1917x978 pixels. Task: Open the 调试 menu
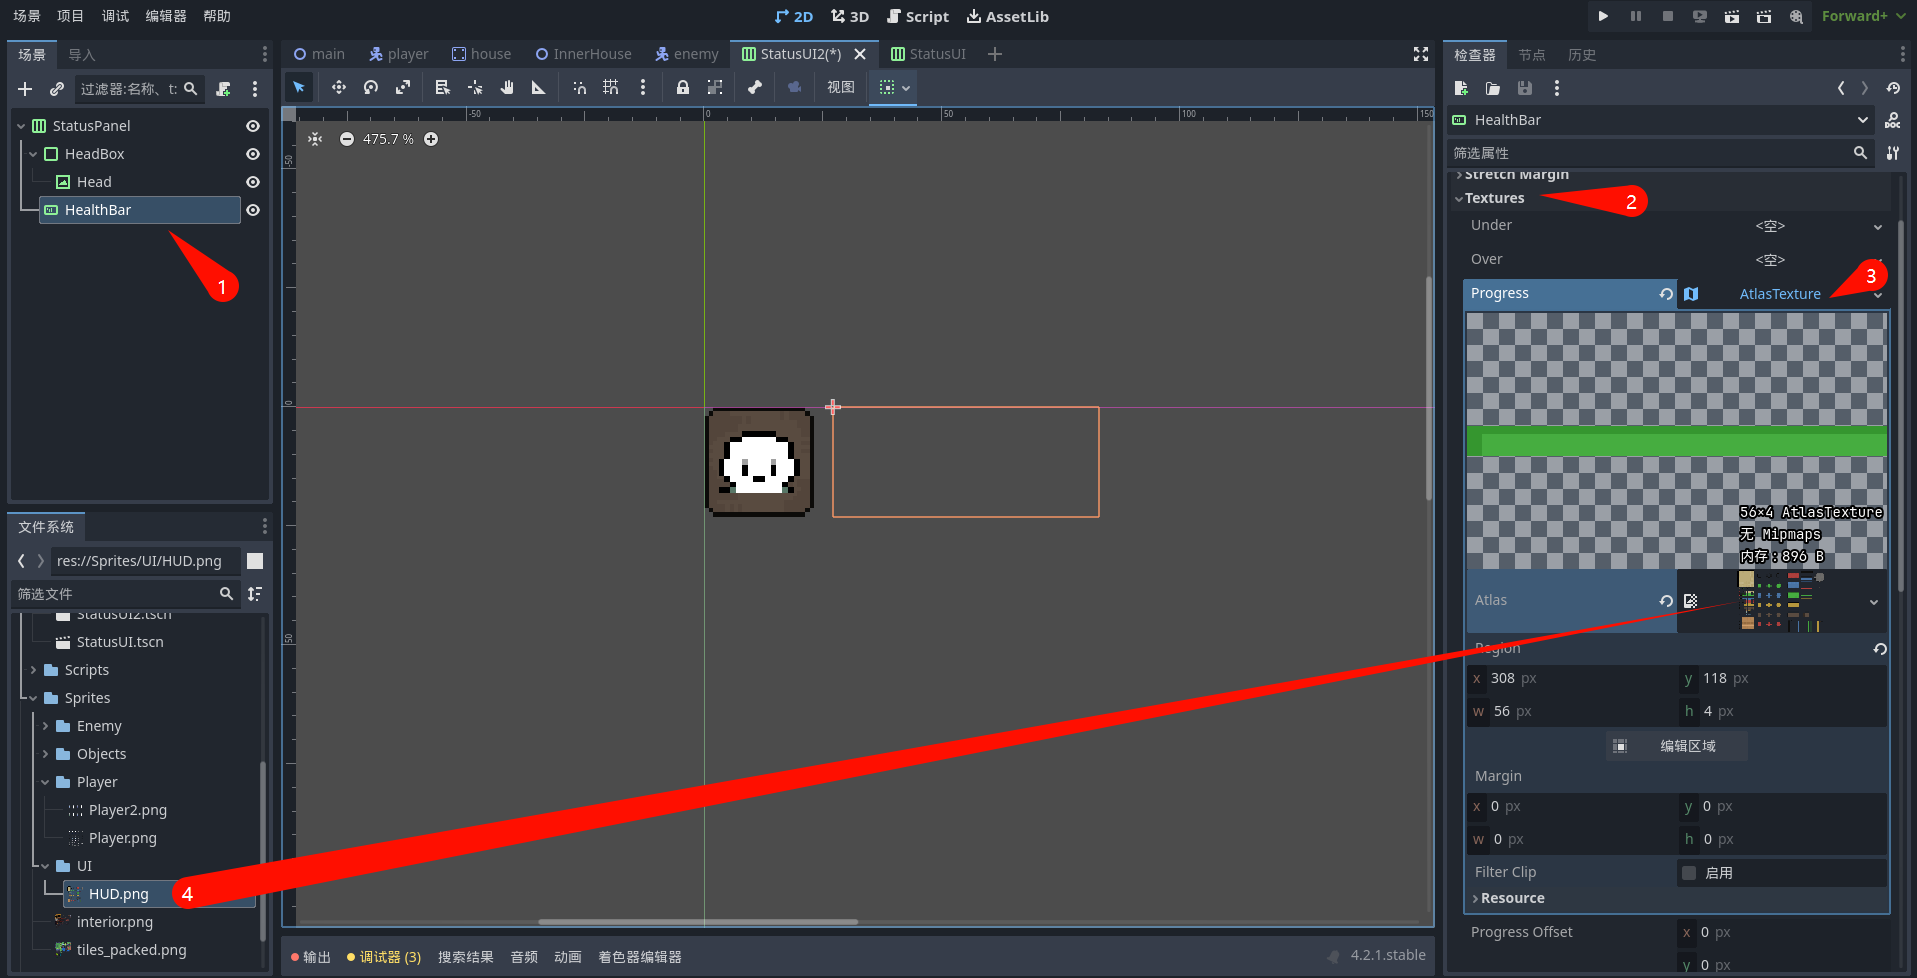[115, 16]
